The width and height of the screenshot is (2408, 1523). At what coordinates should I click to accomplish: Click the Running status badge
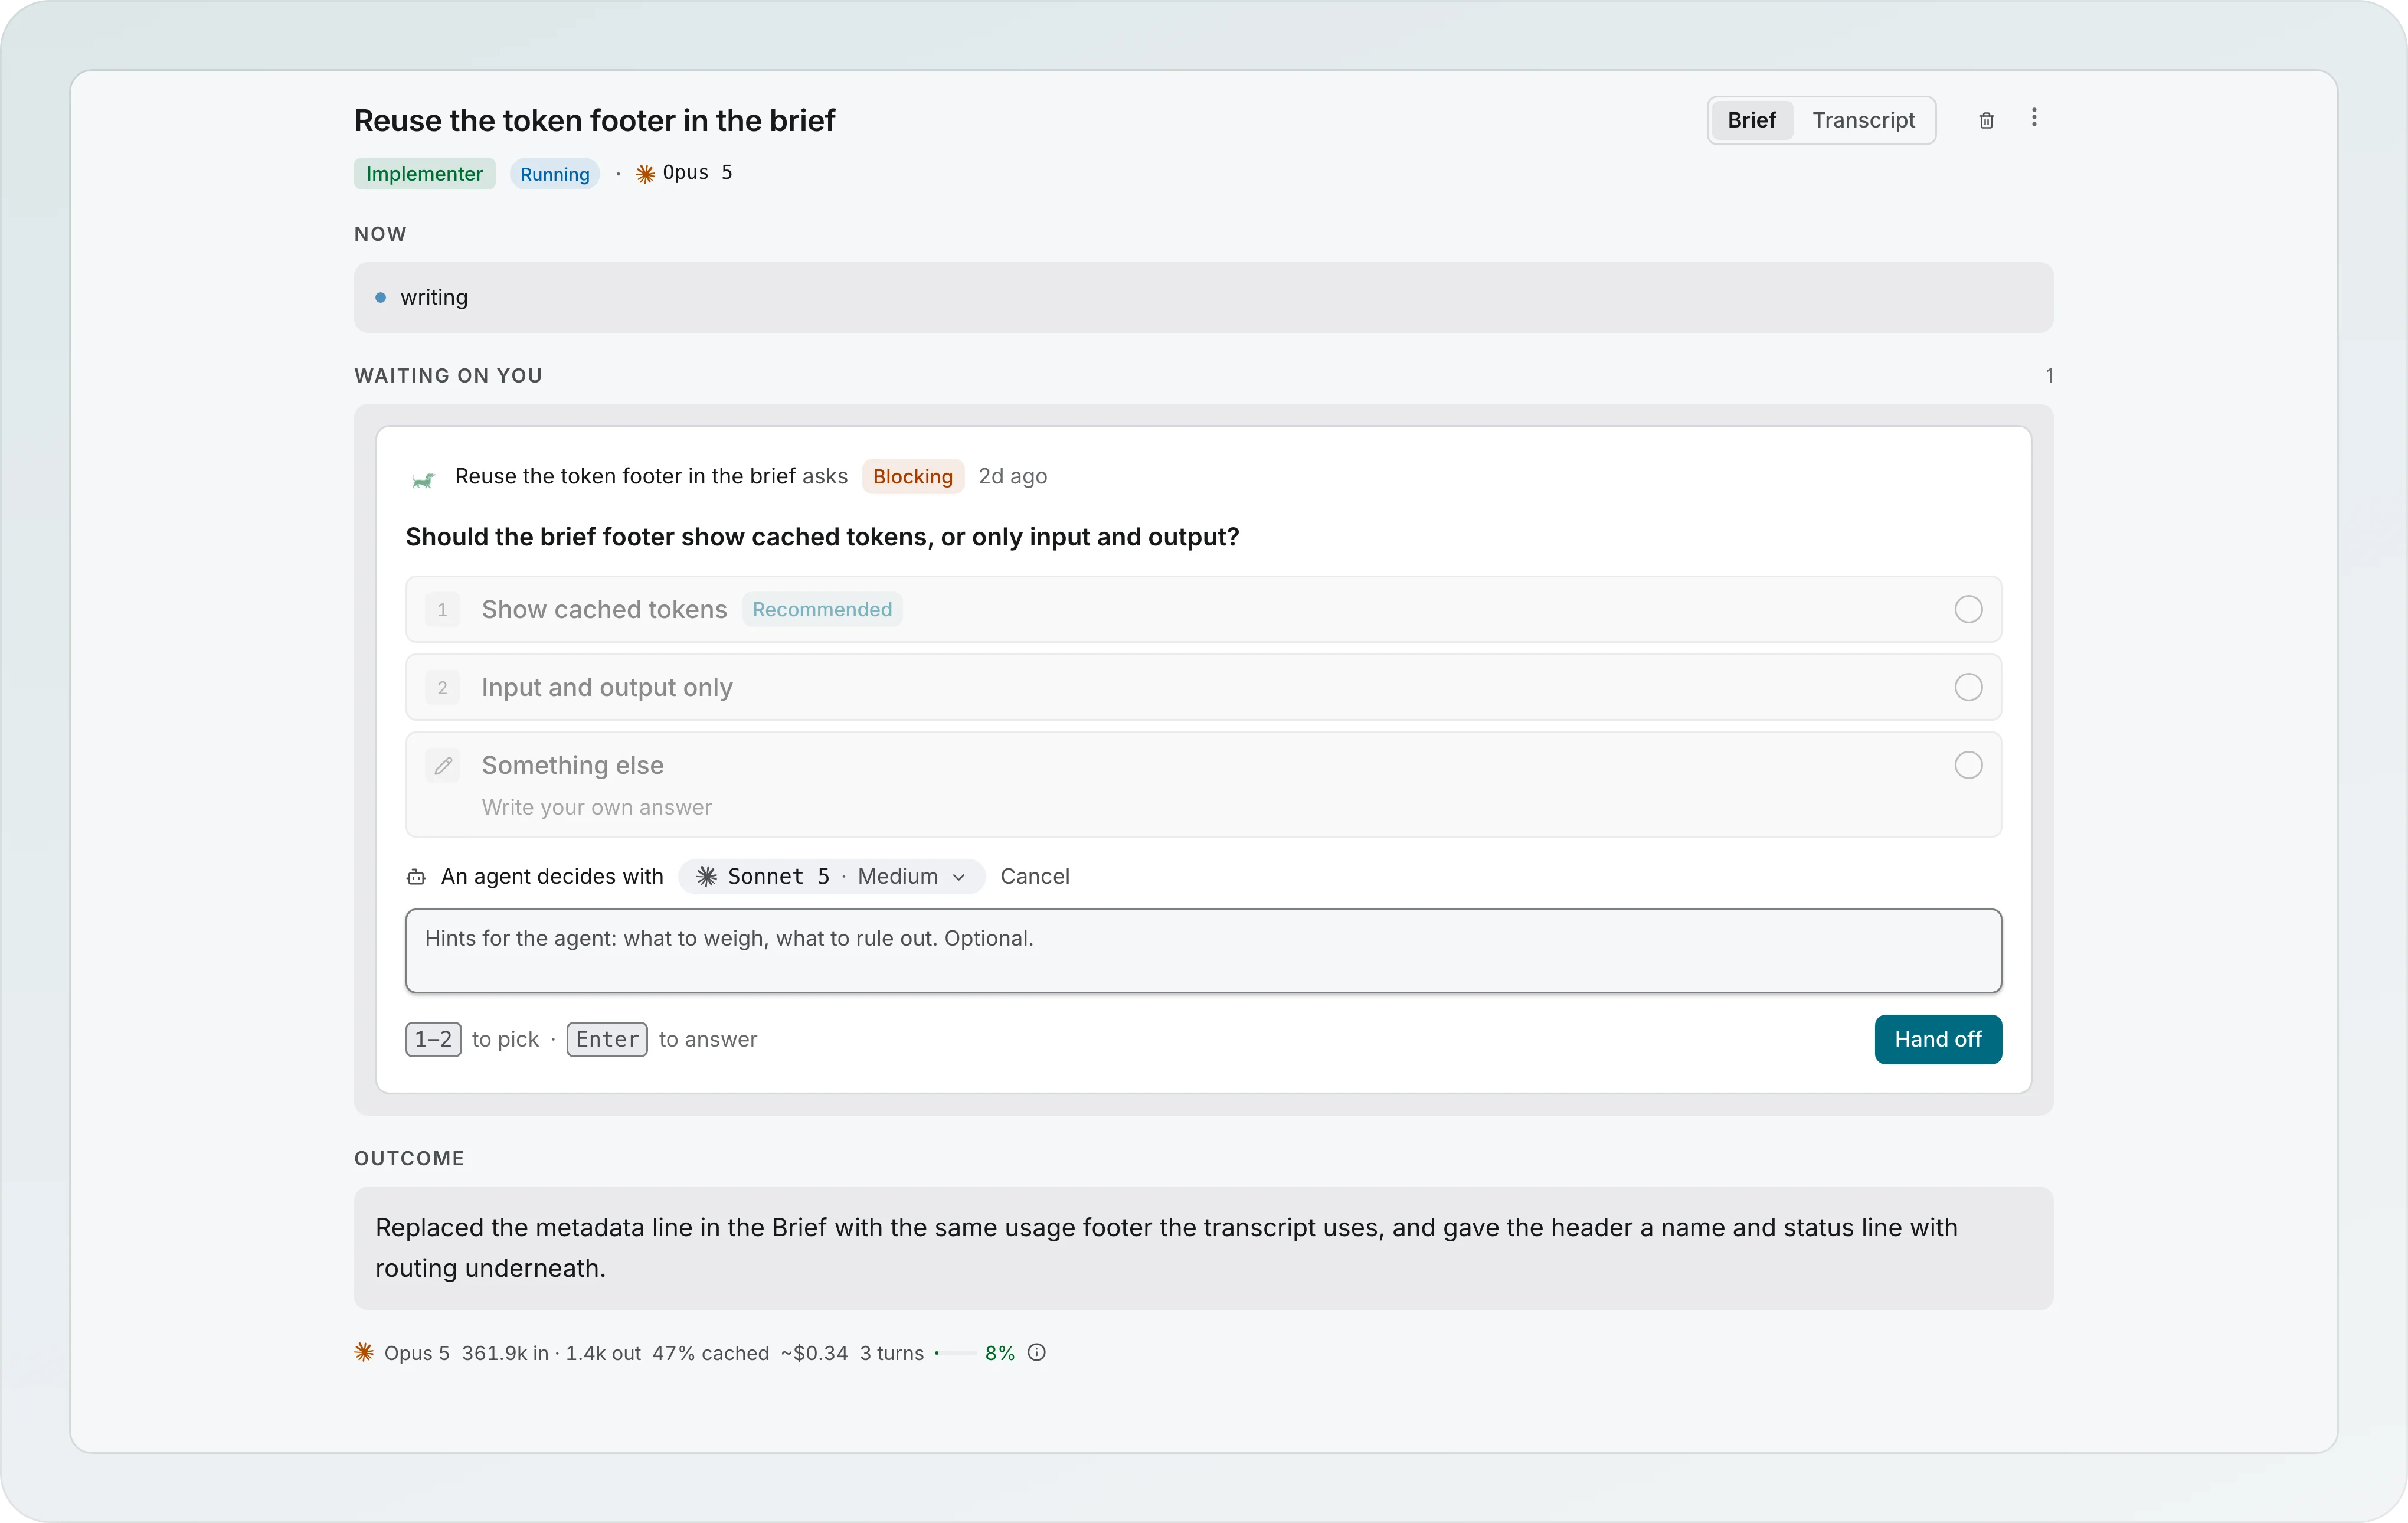click(x=555, y=174)
